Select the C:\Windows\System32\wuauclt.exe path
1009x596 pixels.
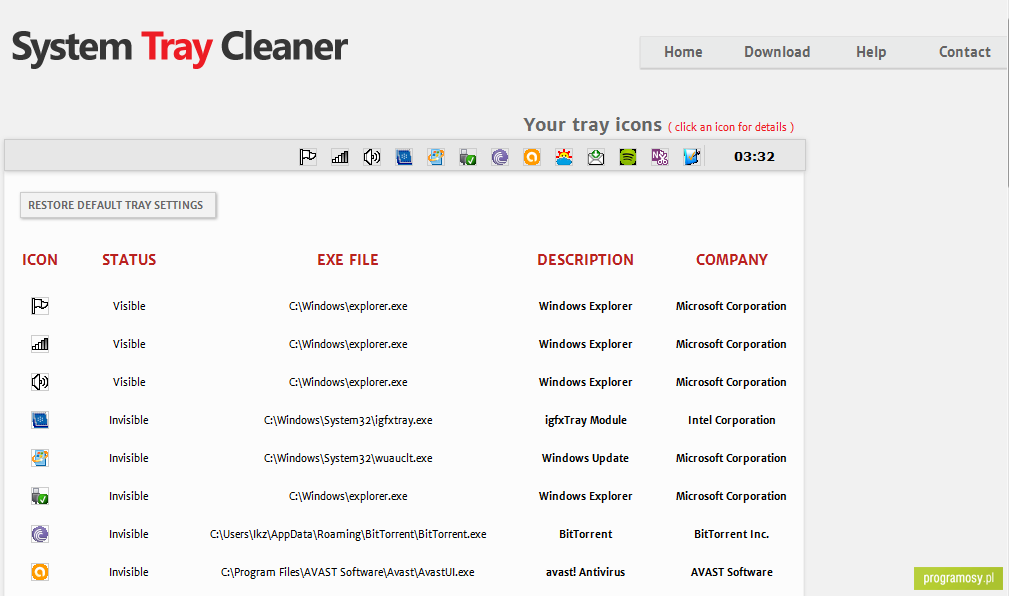[348, 458]
